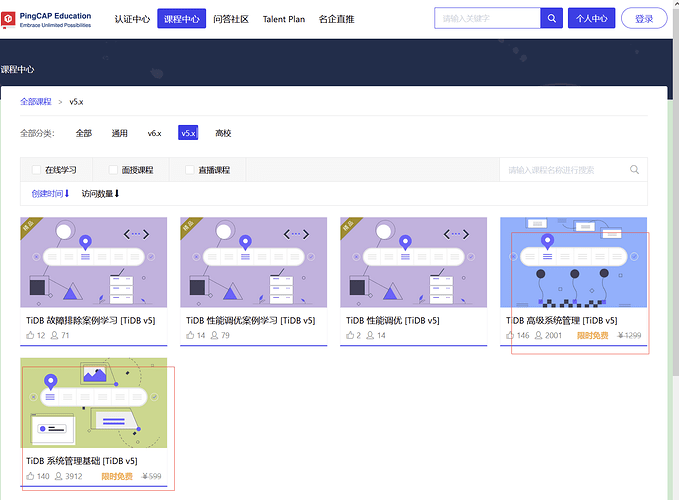The height and width of the screenshot is (500, 679).
Task: Open the TiDB 性能调优 [TiDB v5] course title
Action: click(393, 320)
